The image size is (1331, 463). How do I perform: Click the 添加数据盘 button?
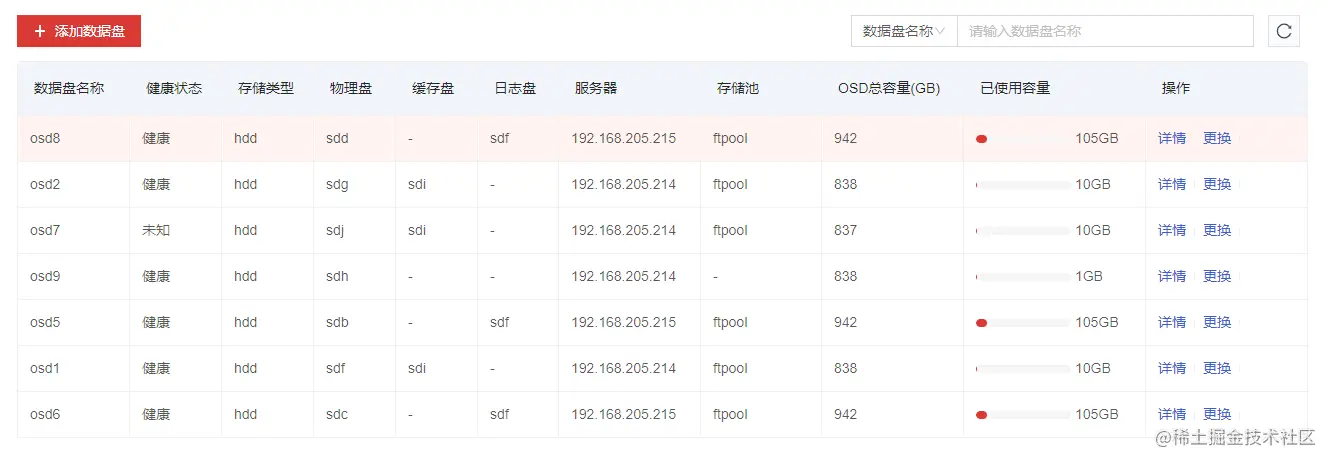[x=79, y=31]
